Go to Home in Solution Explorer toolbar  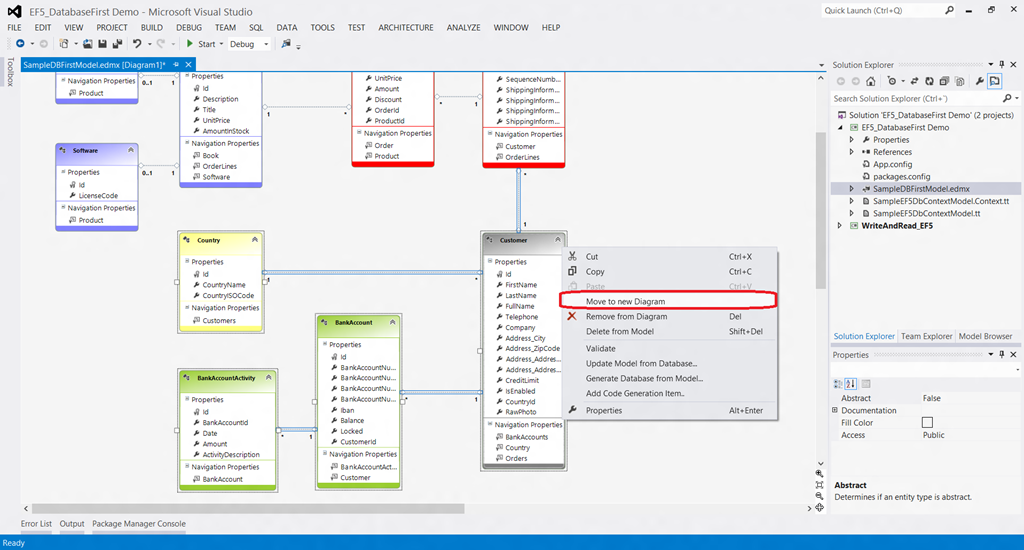click(x=871, y=82)
